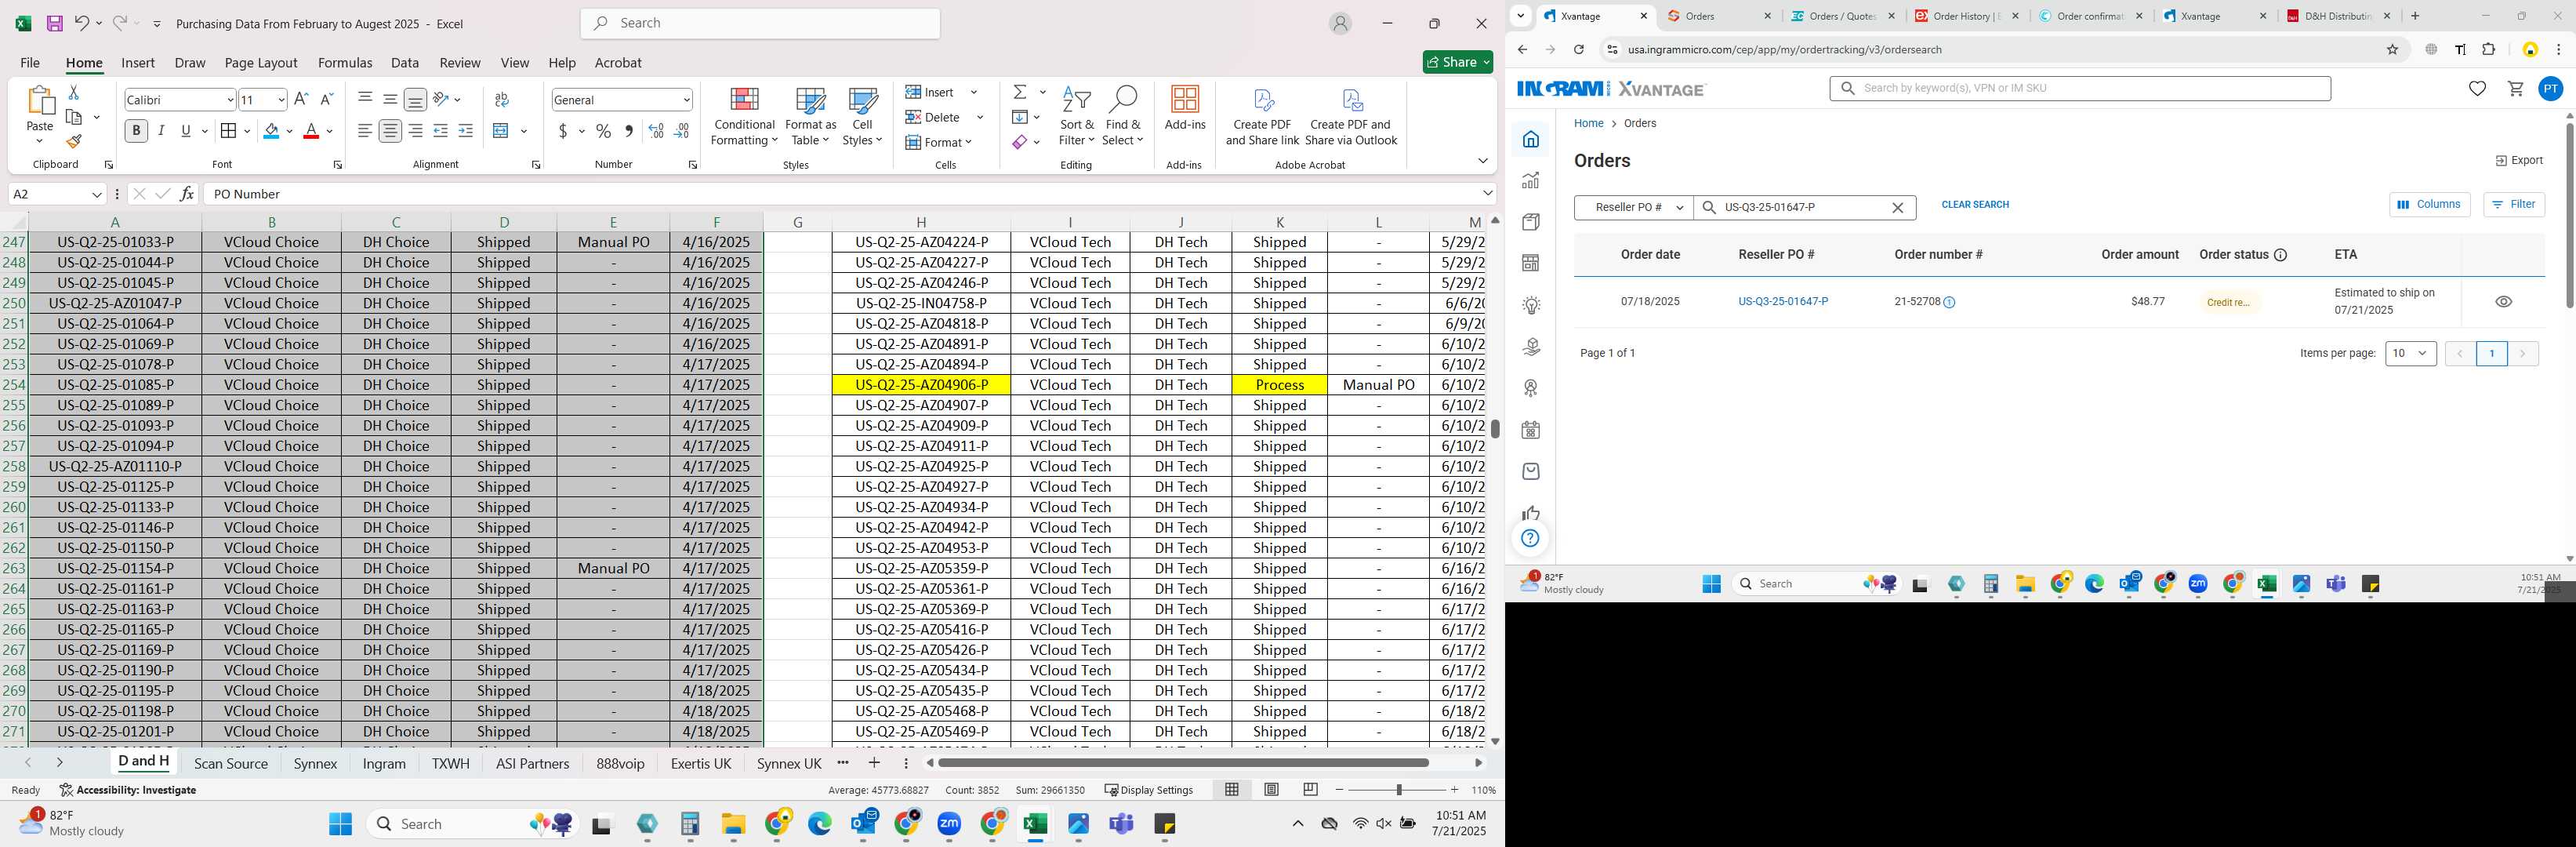The image size is (2576, 847).
Task: Select cell US-Q2-25-AZ04906-P highlighted yellow
Action: (921, 385)
